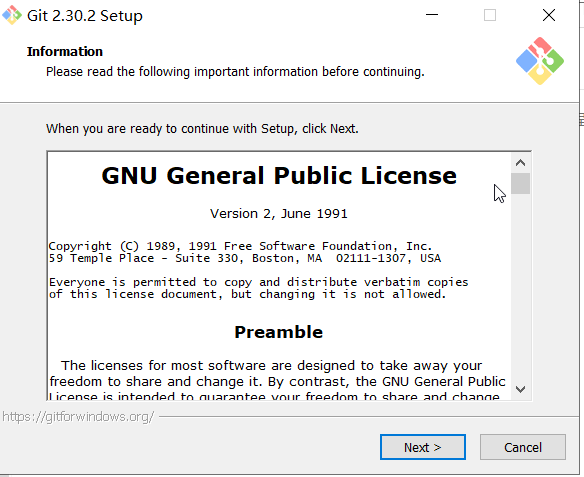Click the license text scrollbar thumb
The width and height of the screenshot is (584, 477).
pos(520,183)
